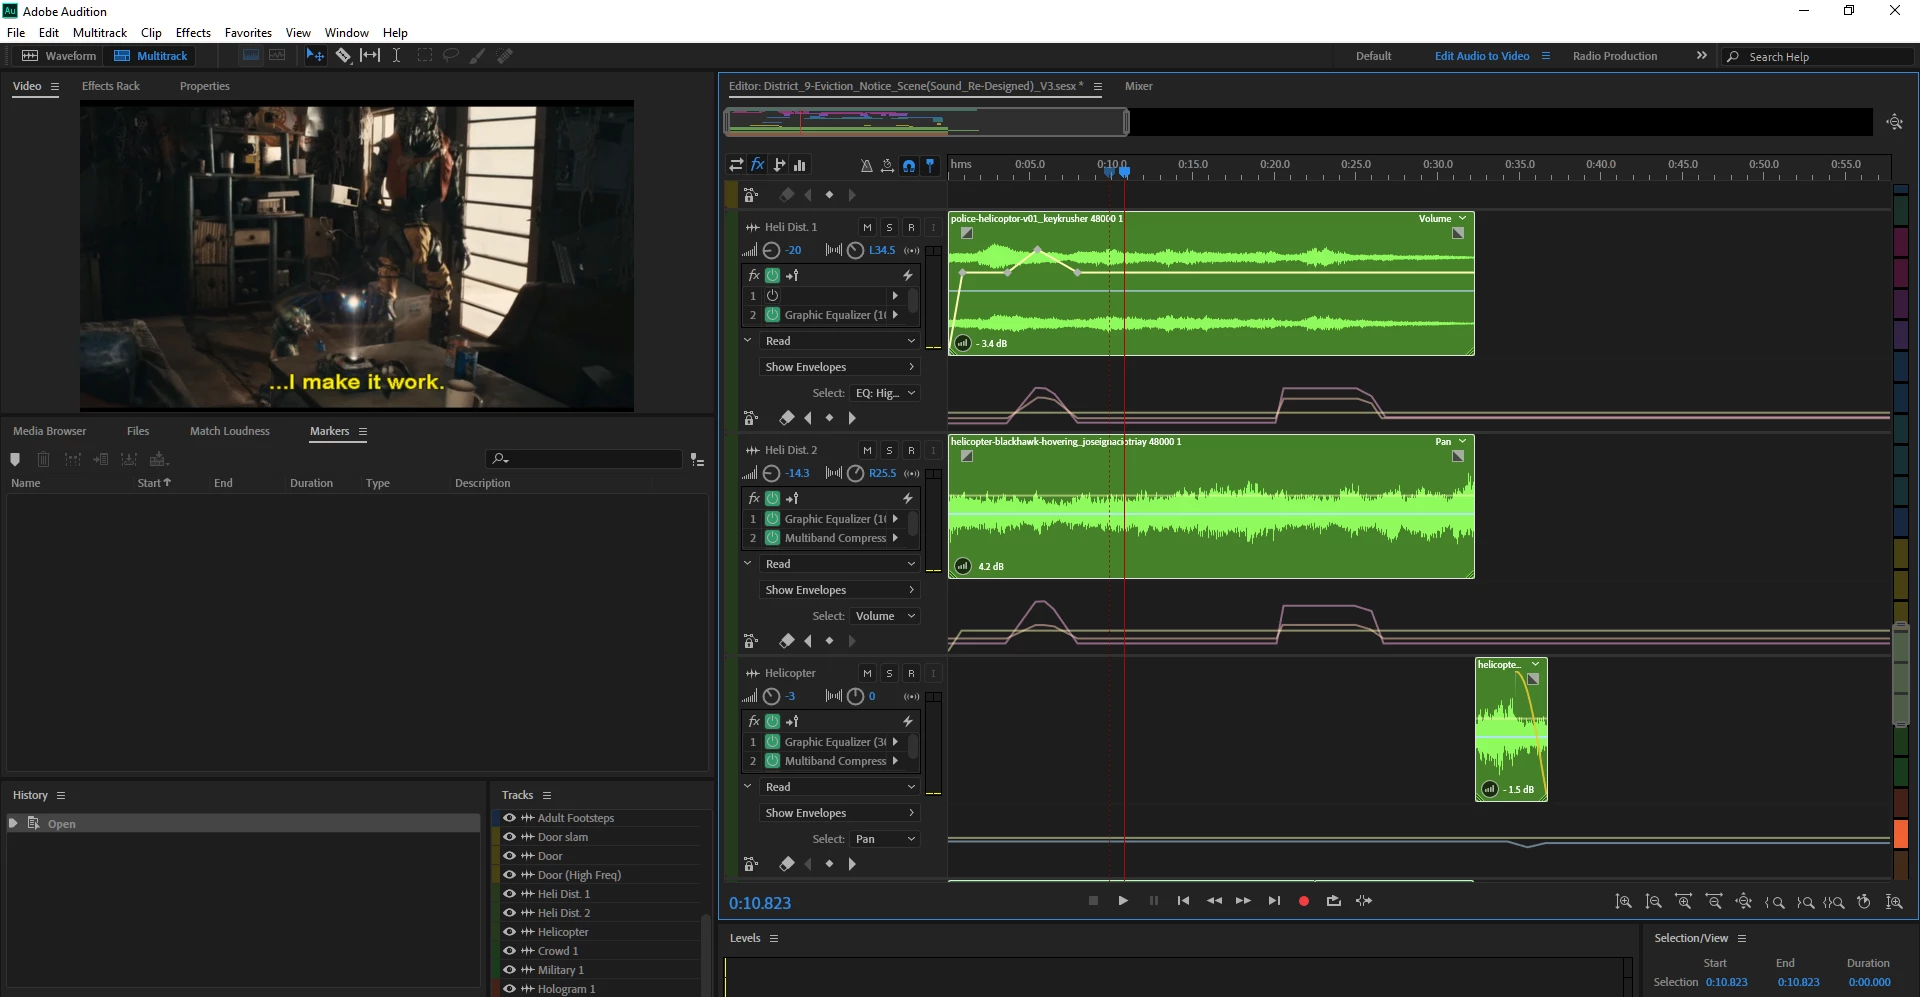Switch to the Properties tab
Viewport: 1920px width, 997px height.
[205, 86]
